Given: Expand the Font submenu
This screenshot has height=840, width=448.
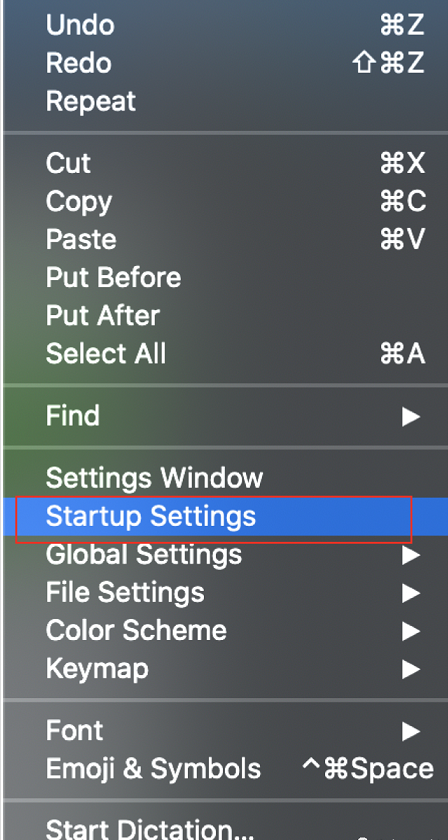Looking at the screenshot, I should (225, 731).
